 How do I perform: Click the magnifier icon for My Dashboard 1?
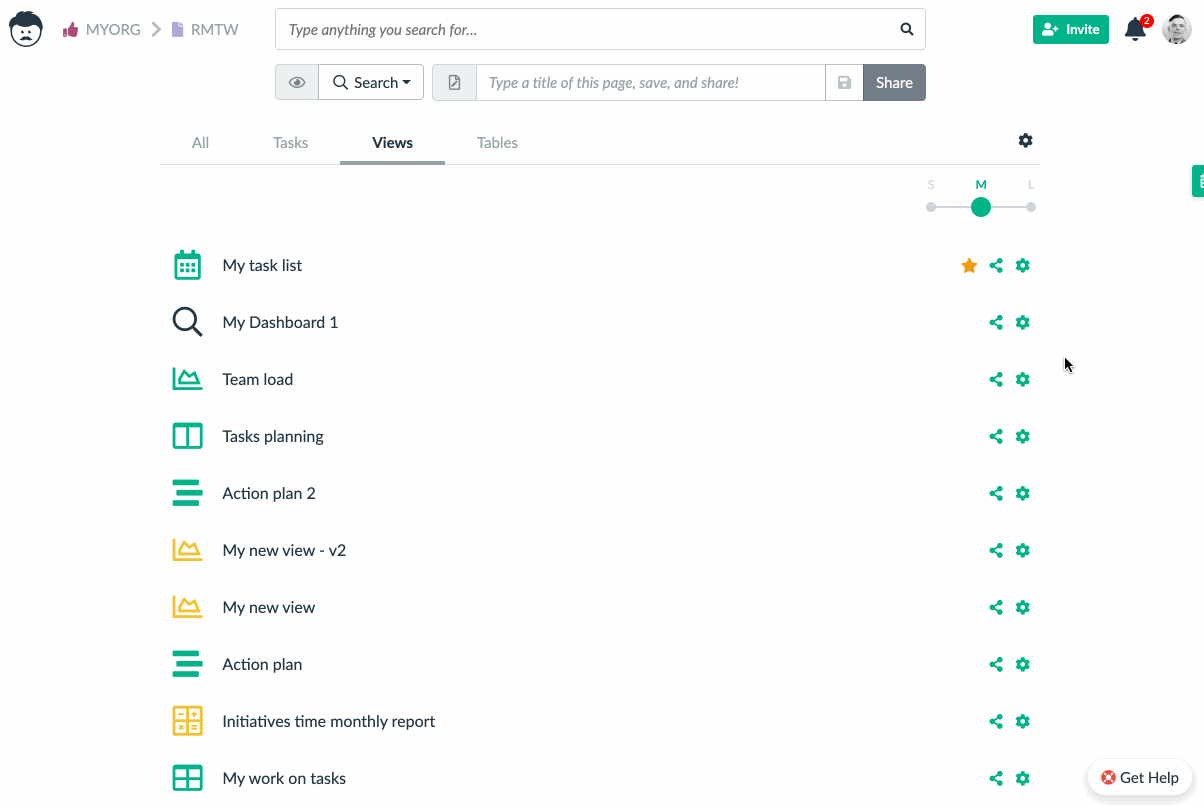[x=187, y=322]
